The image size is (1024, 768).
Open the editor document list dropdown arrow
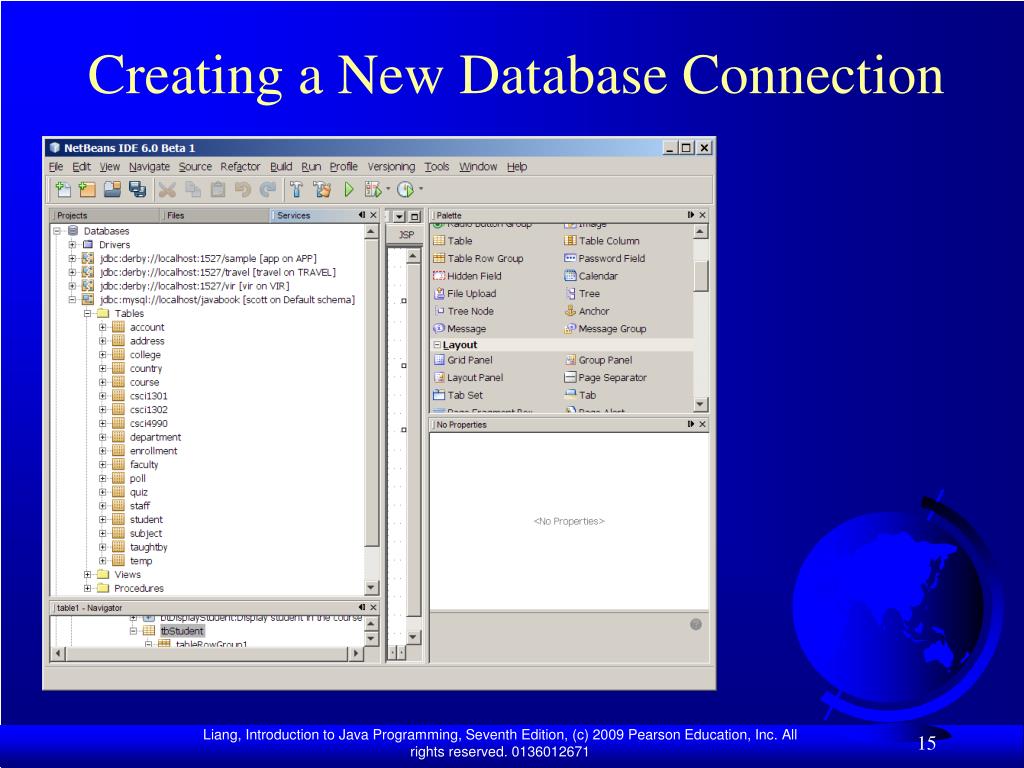[399, 216]
